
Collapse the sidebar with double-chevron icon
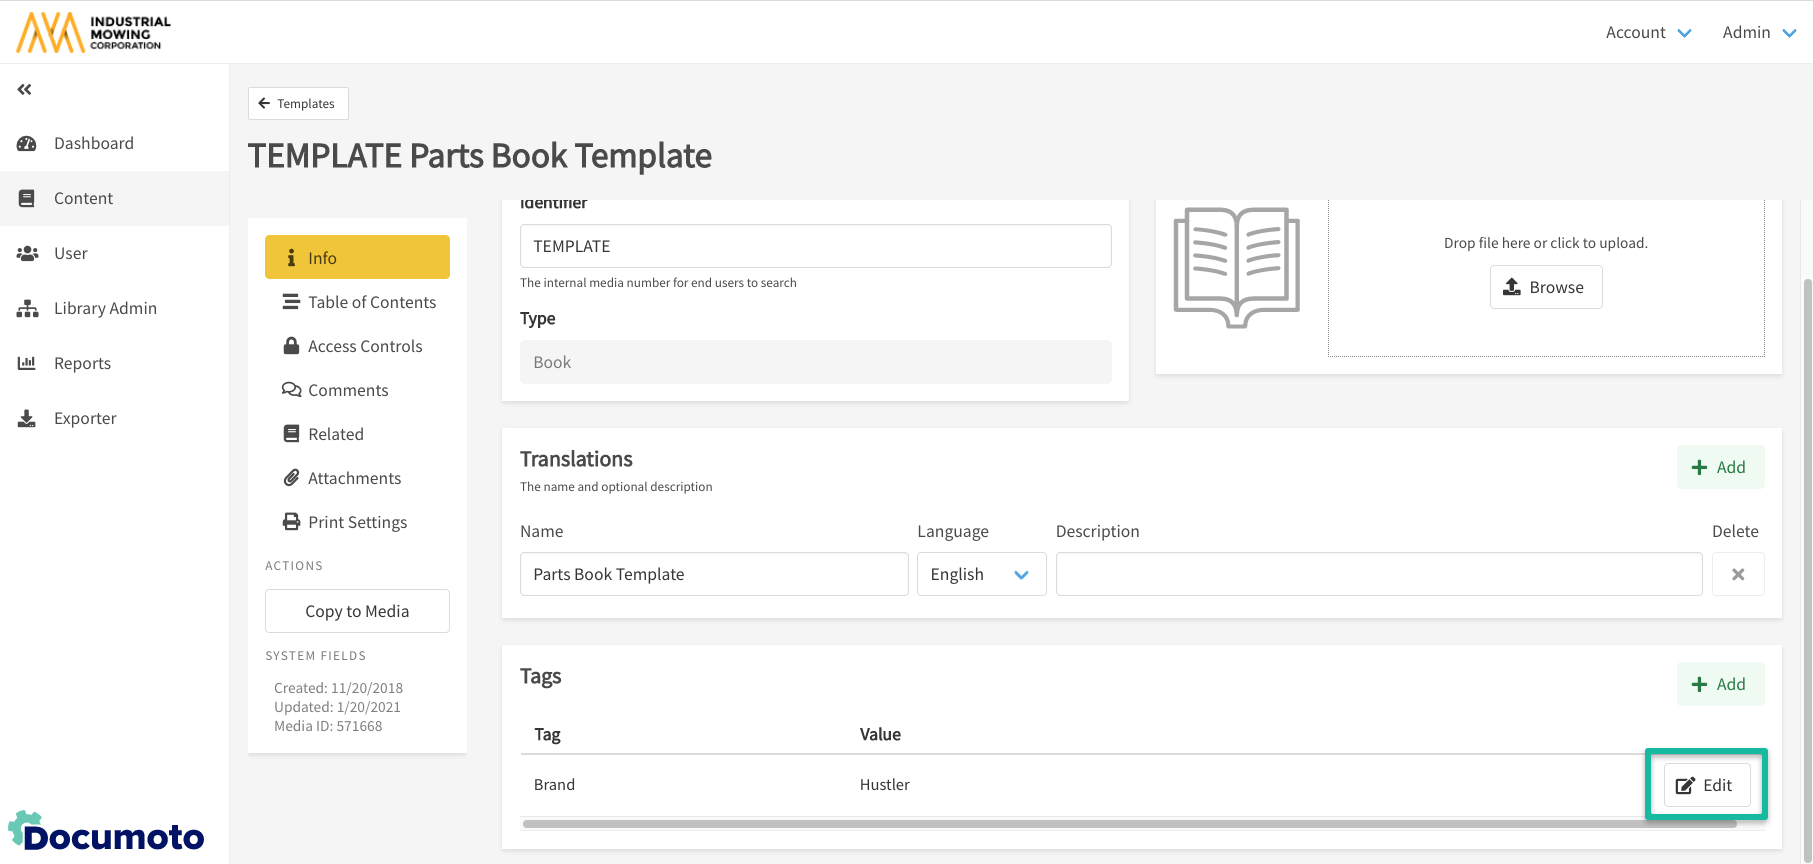point(25,90)
